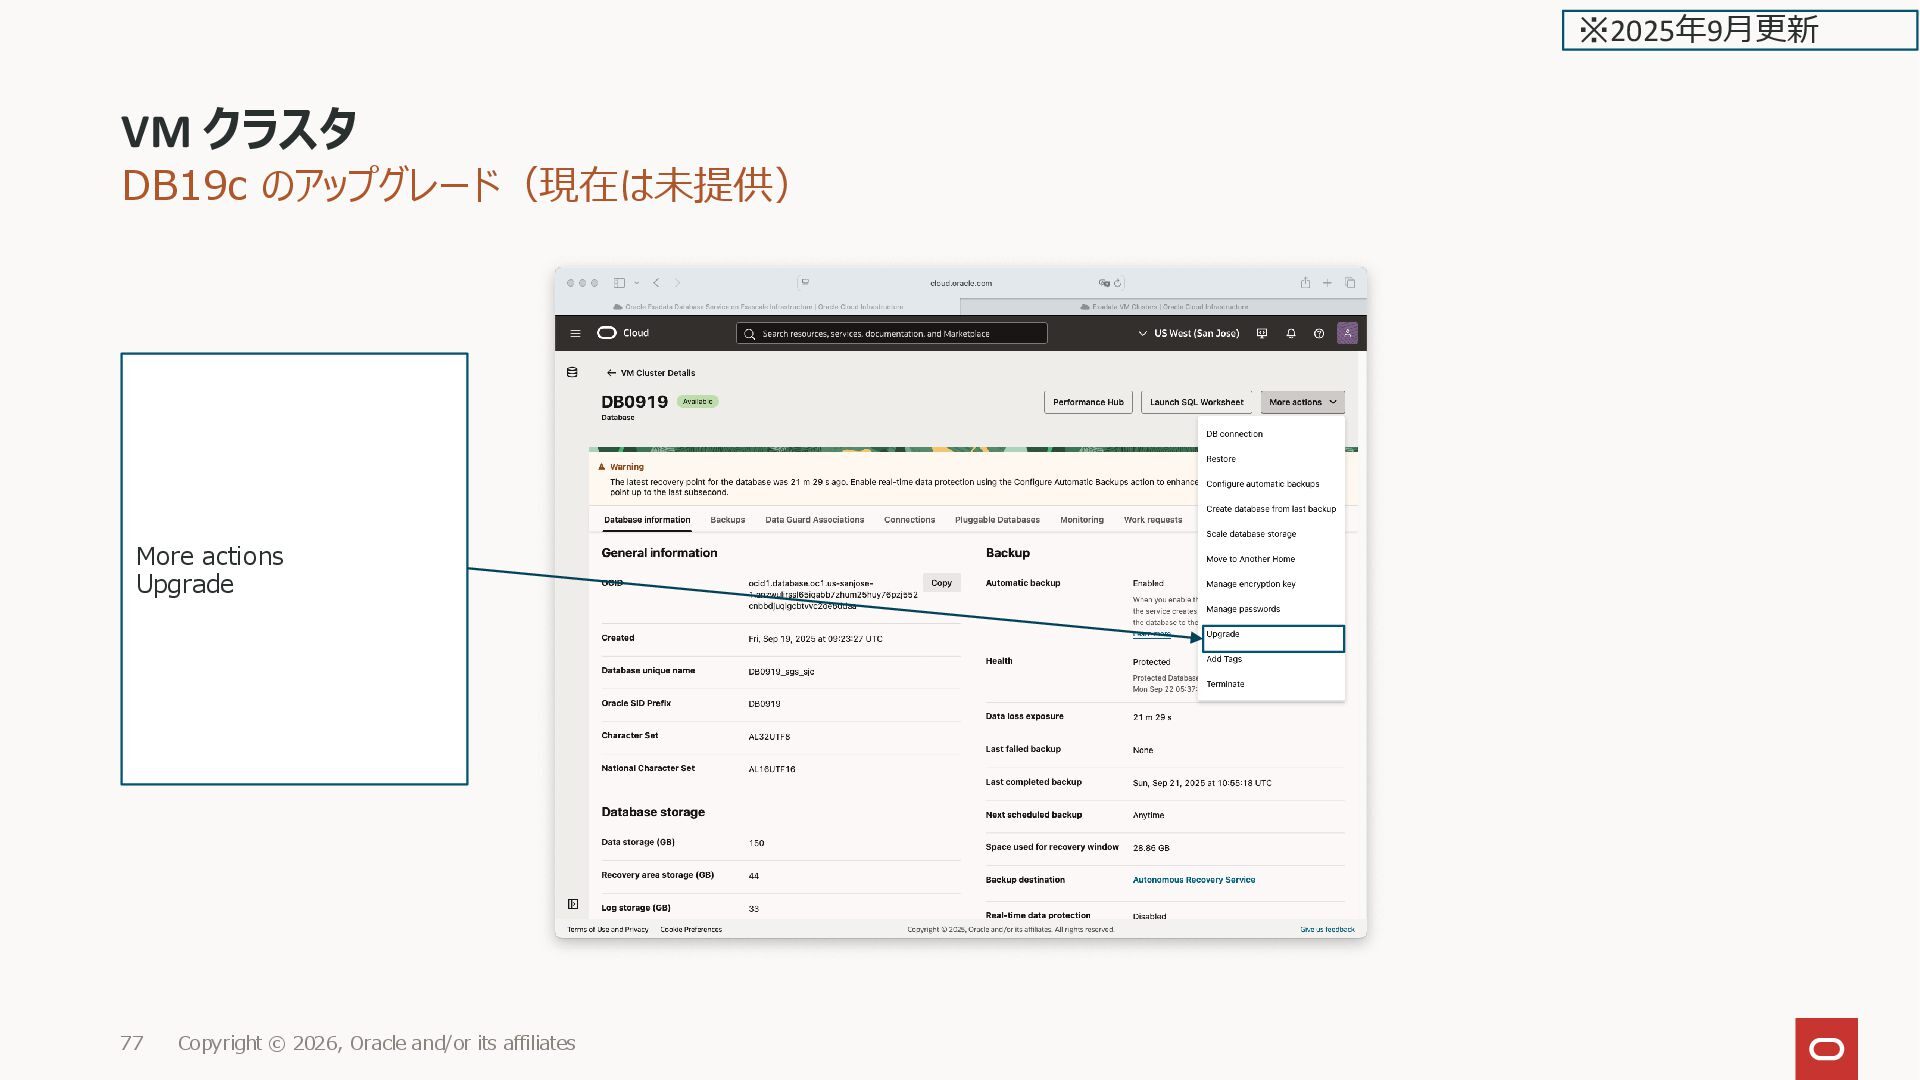Copy the OCID with Copy button
Viewport: 1920px width, 1080px height.
pyautogui.click(x=941, y=583)
